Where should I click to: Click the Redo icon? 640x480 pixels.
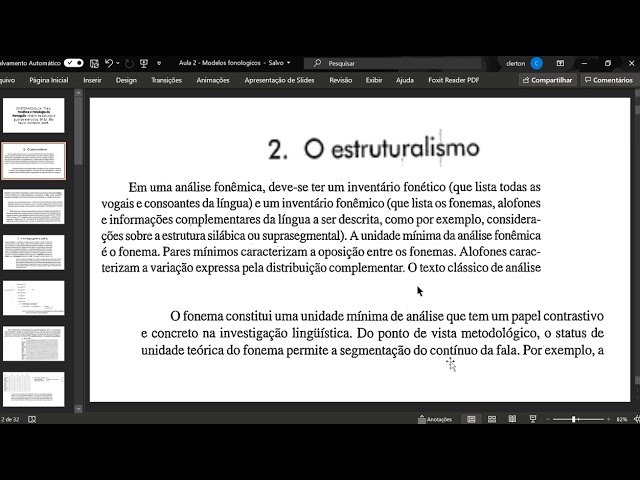tap(129, 63)
